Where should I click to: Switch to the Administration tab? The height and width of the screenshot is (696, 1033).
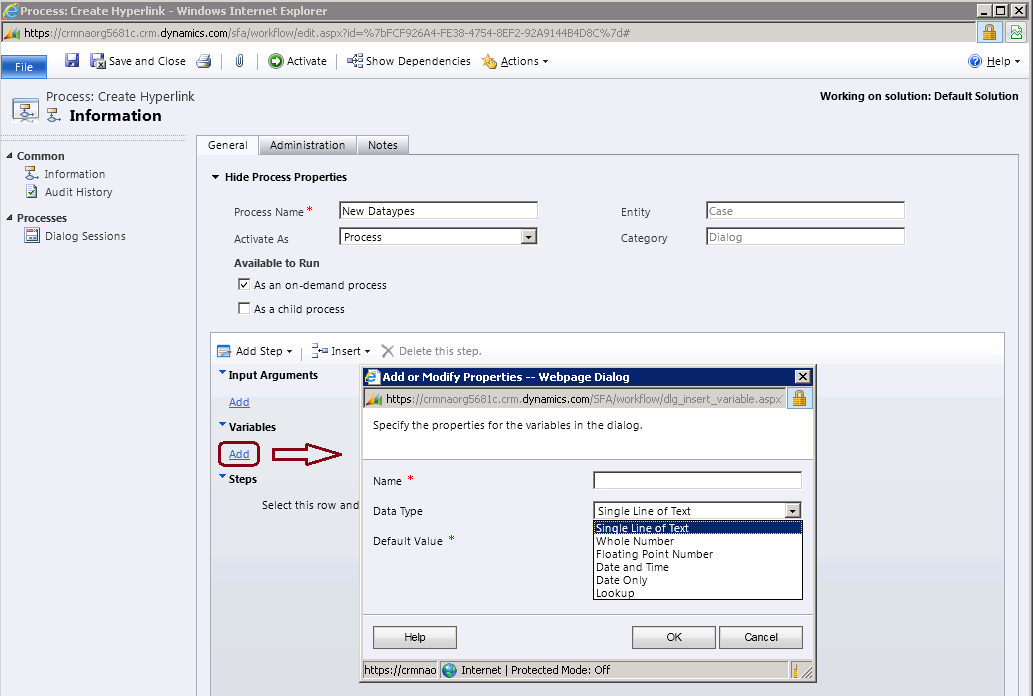307,145
